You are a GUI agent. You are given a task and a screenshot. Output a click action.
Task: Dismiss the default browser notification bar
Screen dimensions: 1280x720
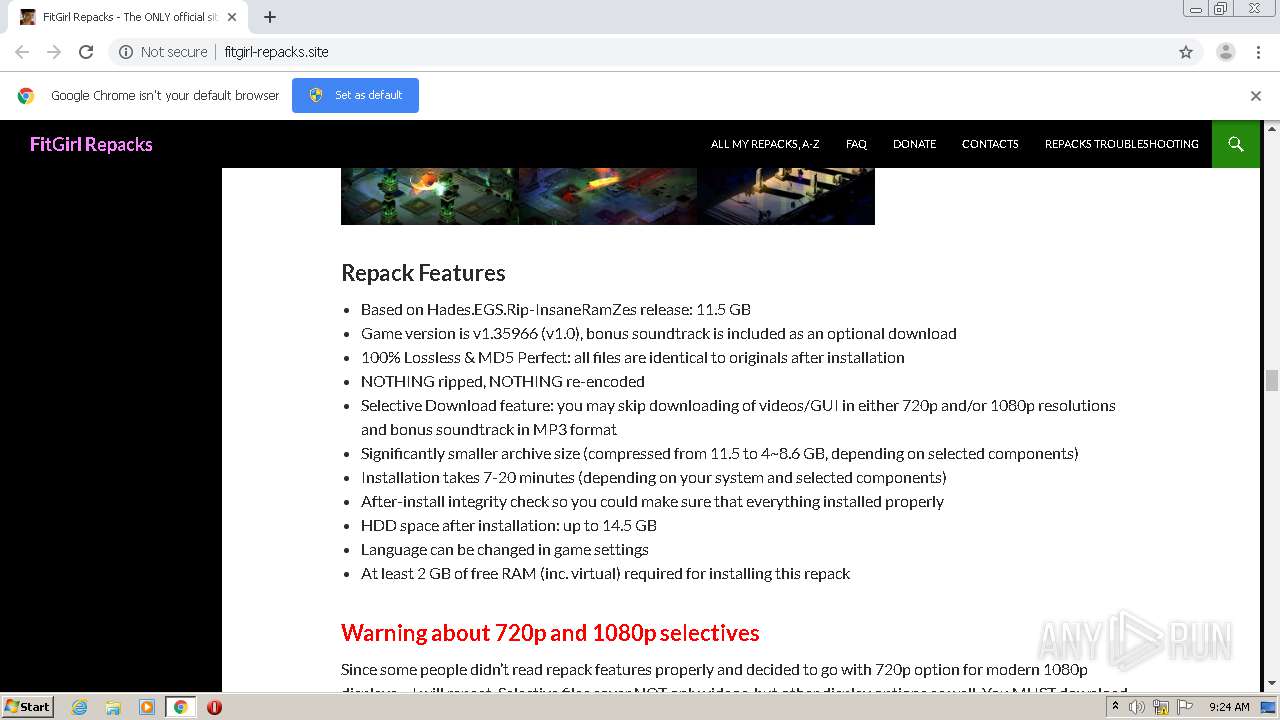tap(1256, 96)
